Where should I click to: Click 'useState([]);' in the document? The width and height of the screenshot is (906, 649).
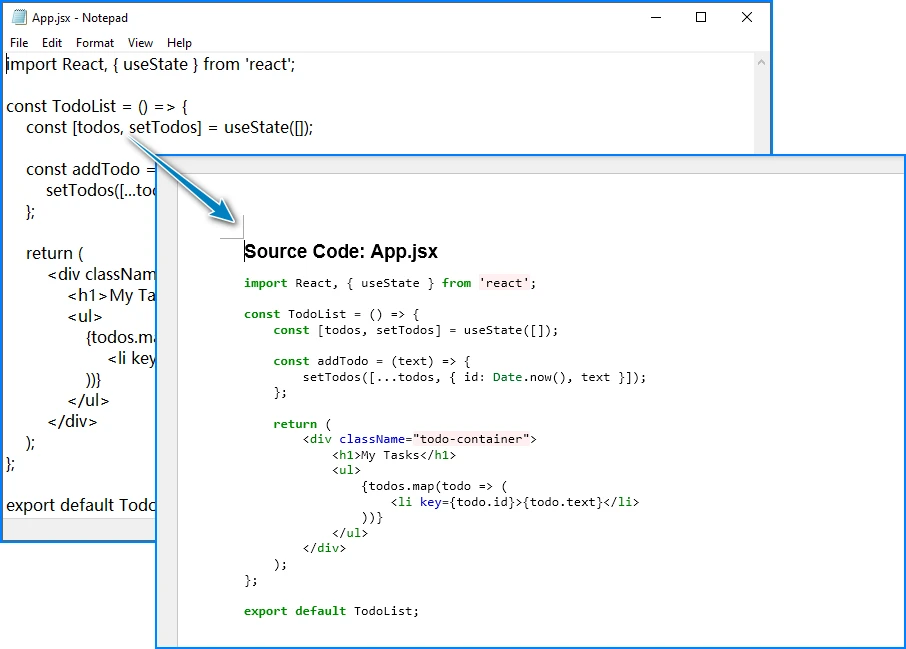[x=511, y=331]
